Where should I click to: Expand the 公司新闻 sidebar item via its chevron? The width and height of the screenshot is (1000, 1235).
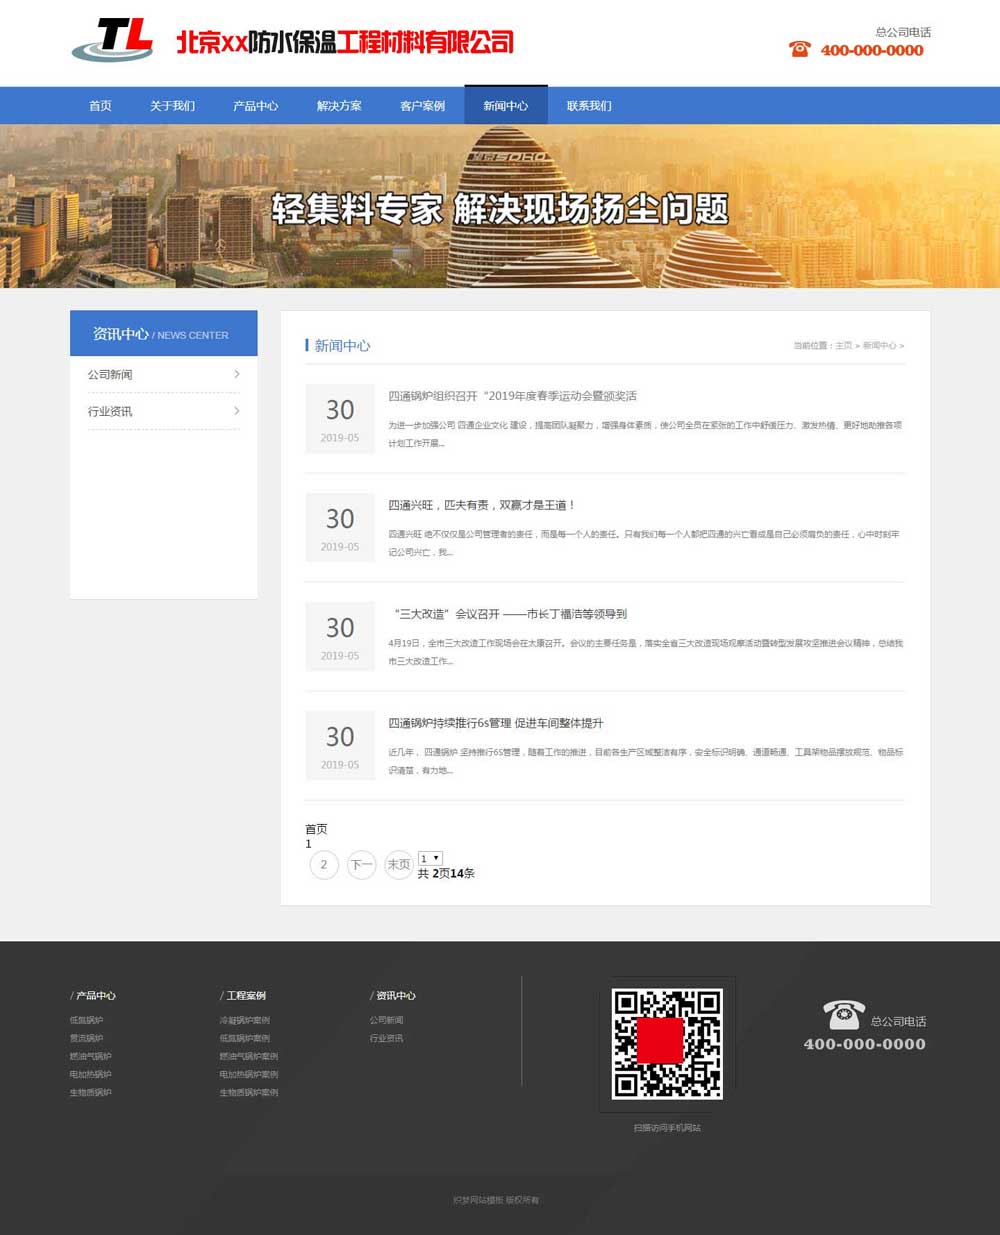[236, 373]
